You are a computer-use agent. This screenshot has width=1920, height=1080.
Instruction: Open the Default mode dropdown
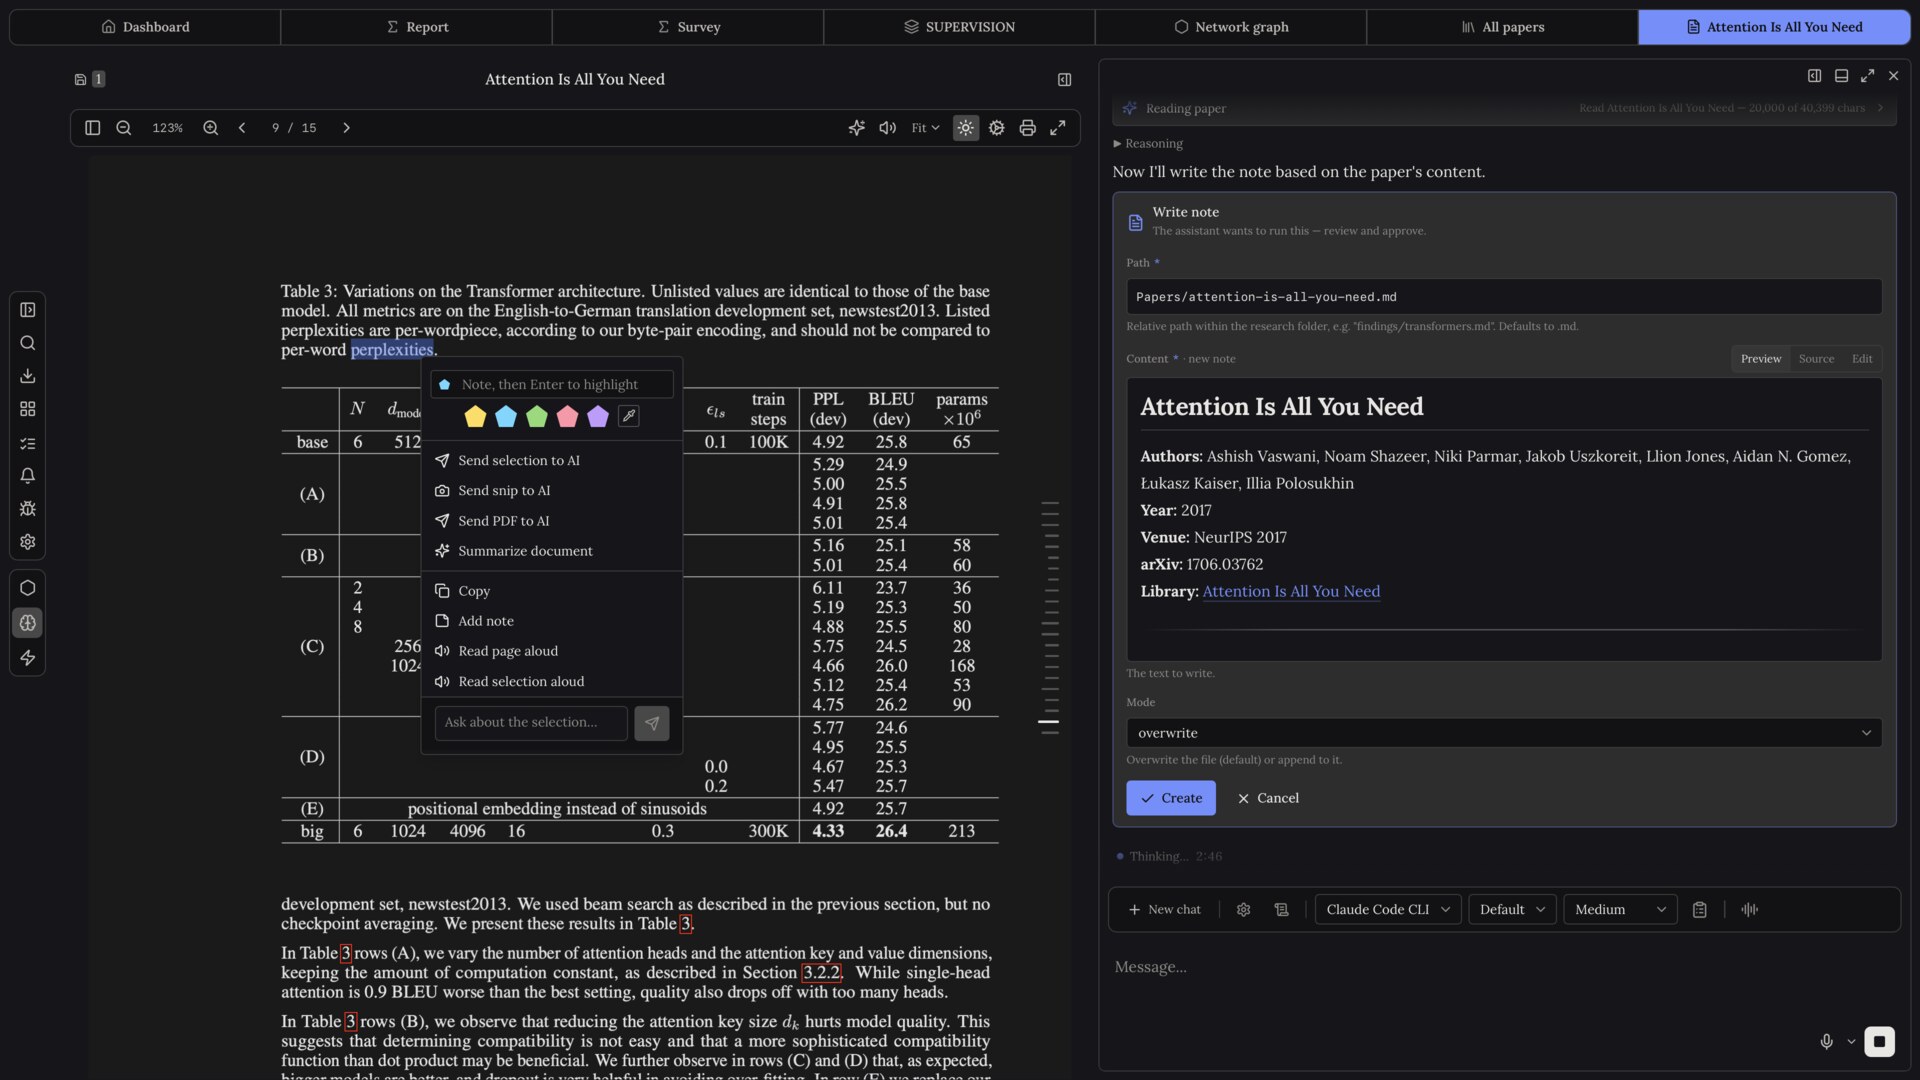[x=1512, y=910]
